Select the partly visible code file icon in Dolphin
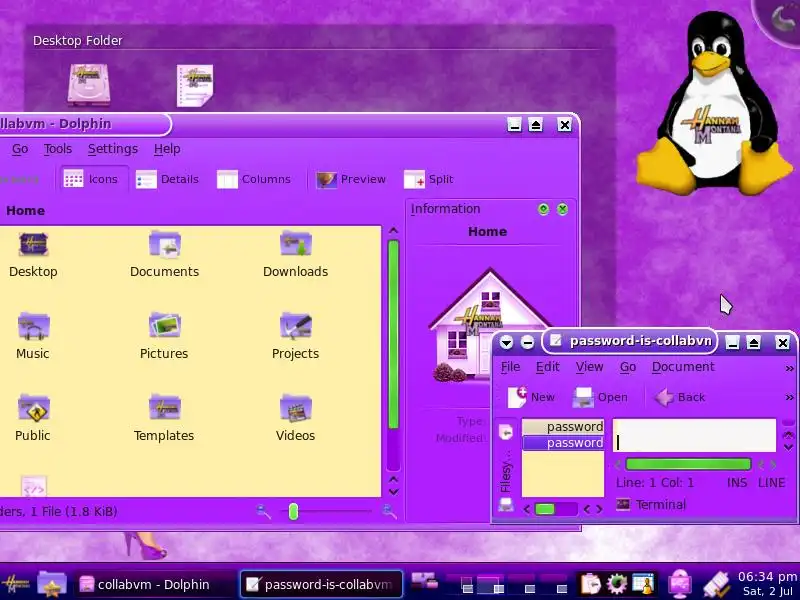The height and width of the screenshot is (600, 800). (x=34, y=486)
